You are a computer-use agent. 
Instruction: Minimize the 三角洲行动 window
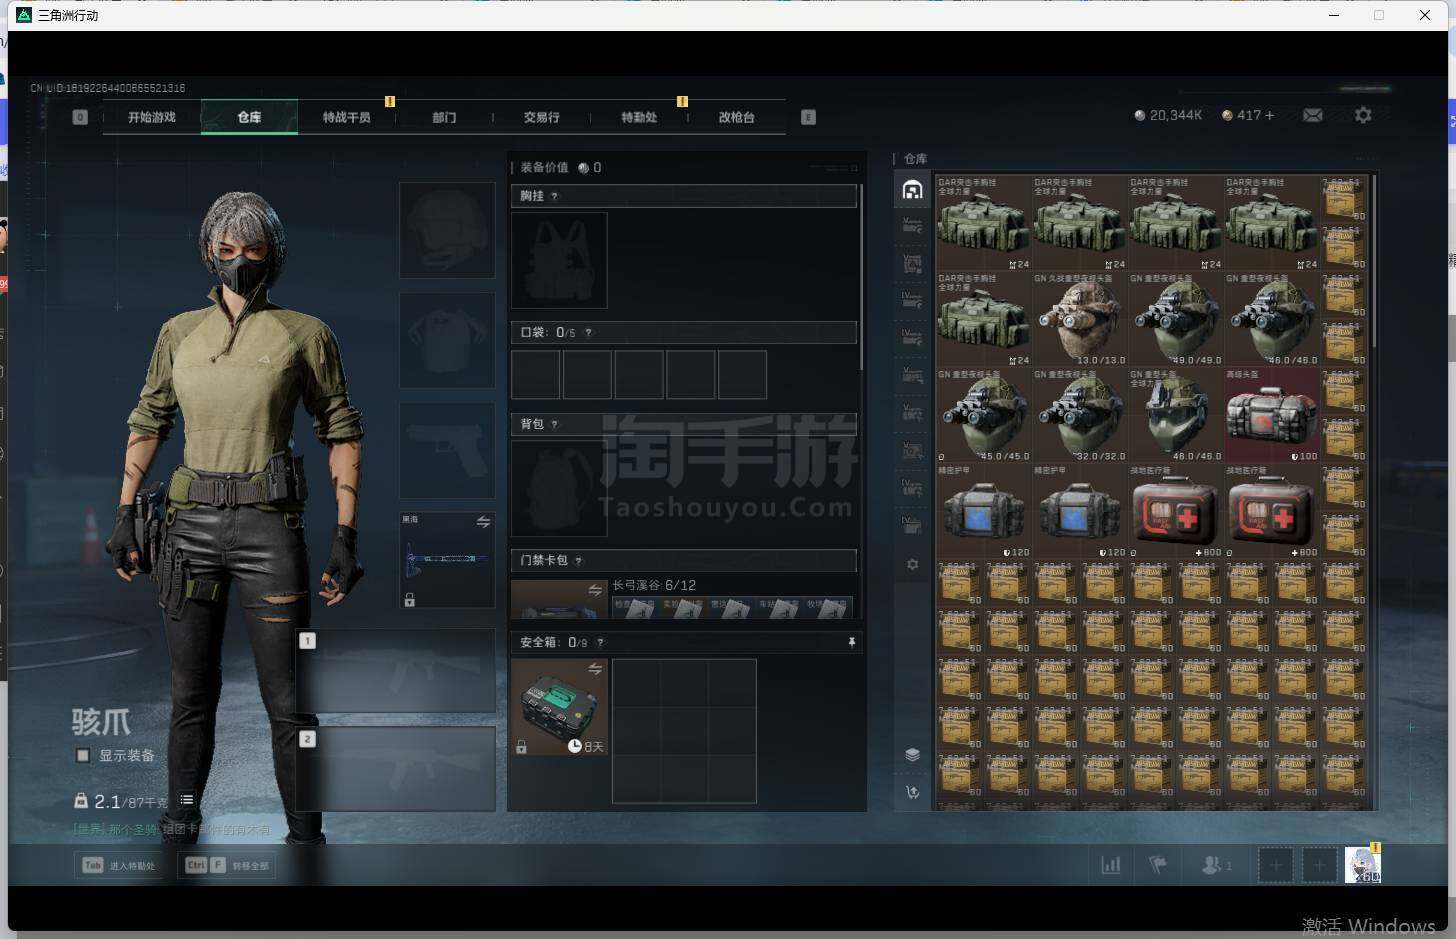(1334, 15)
